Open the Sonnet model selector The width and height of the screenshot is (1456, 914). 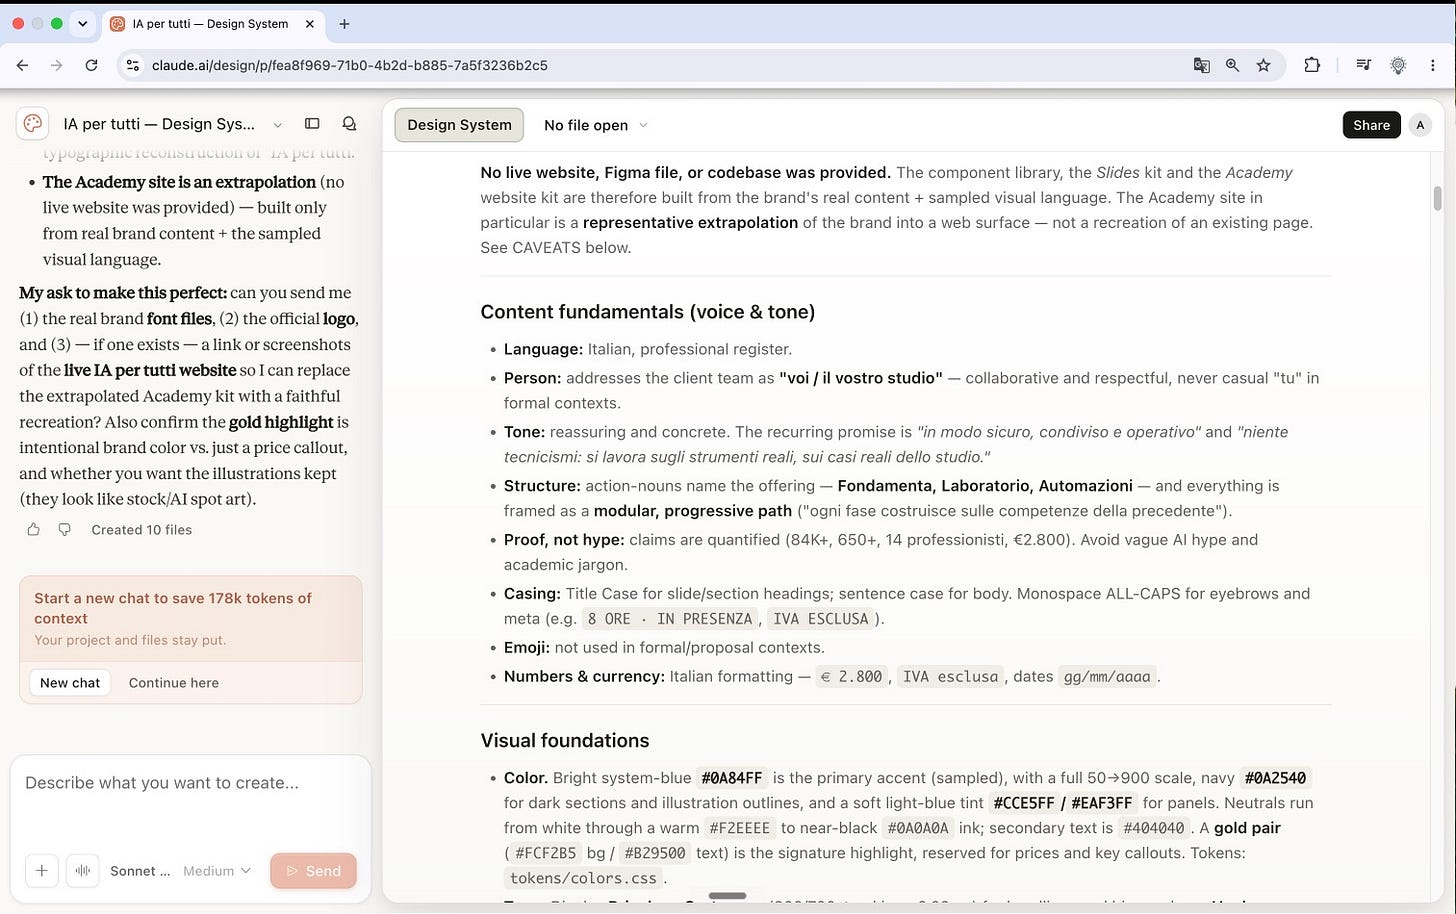coord(139,871)
